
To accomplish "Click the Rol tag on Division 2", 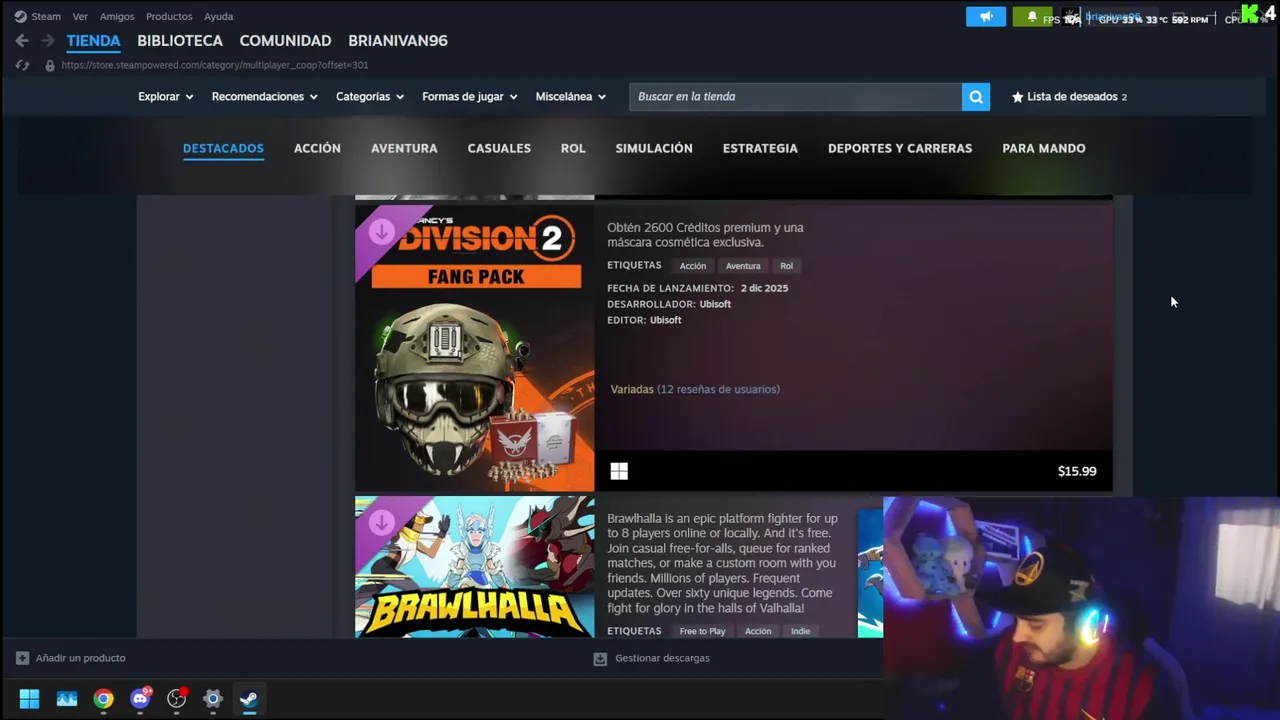I will click(x=787, y=266).
